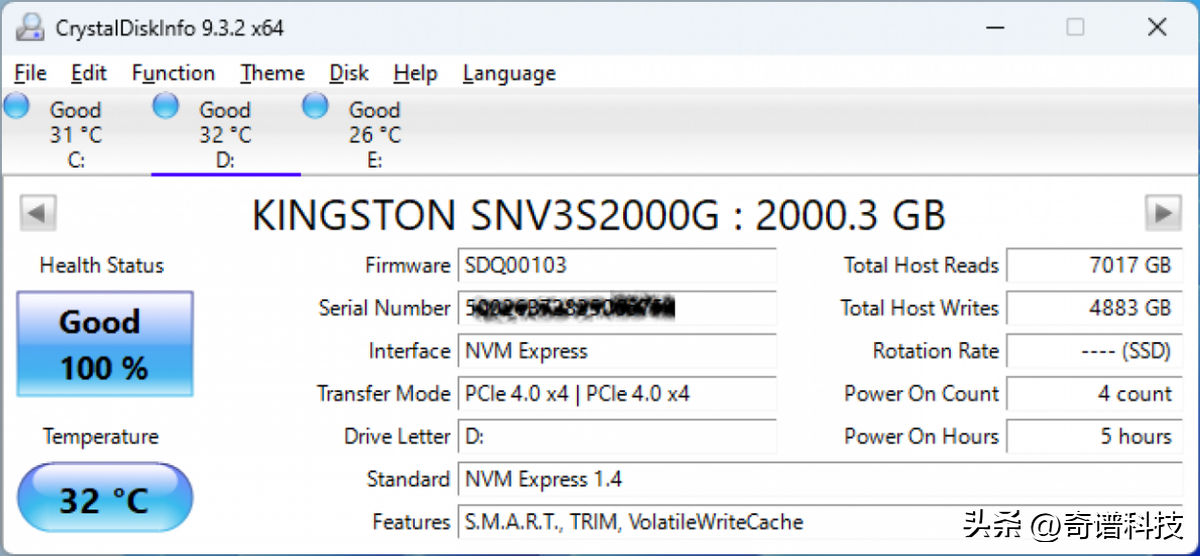Click the Rotation Rate value ---- (SSD)
Image resolution: width=1200 pixels, height=556 pixels.
coord(1093,351)
